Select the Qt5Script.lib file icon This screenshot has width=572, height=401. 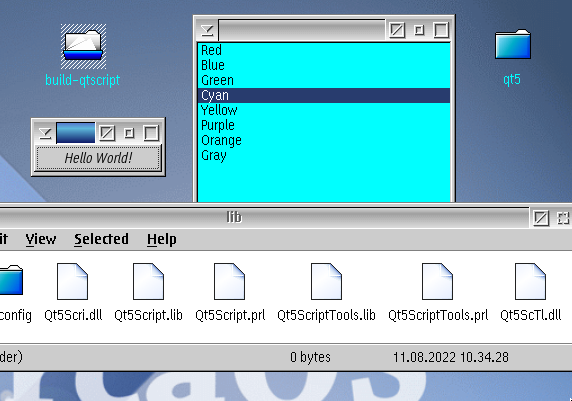point(148,281)
